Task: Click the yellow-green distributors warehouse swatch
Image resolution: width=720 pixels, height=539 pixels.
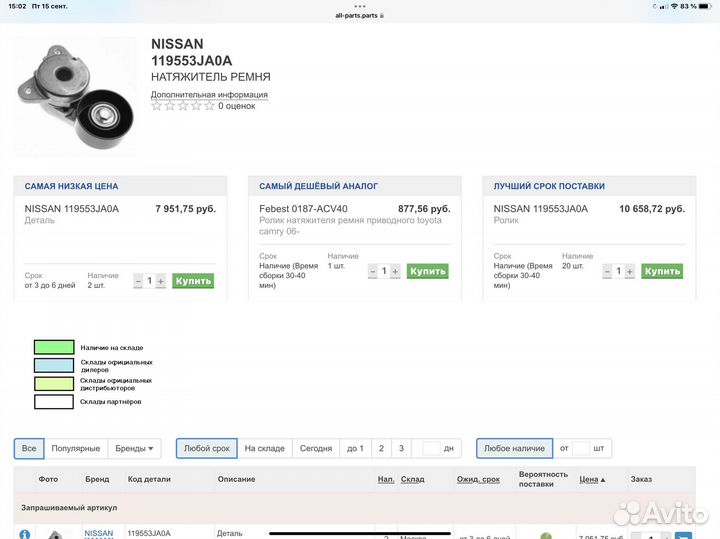Action: [x=54, y=383]
